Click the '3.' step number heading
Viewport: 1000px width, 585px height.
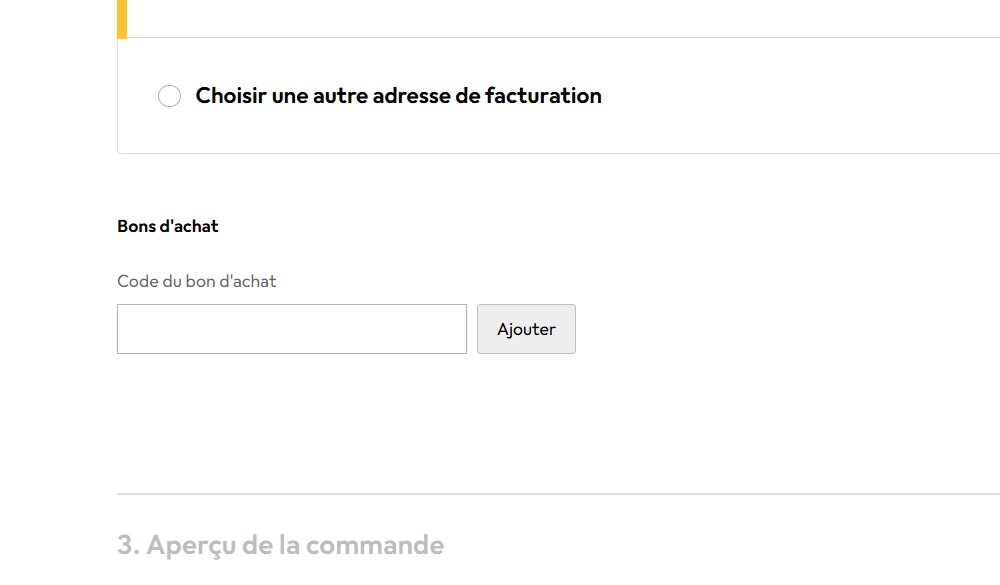(128, 544)
